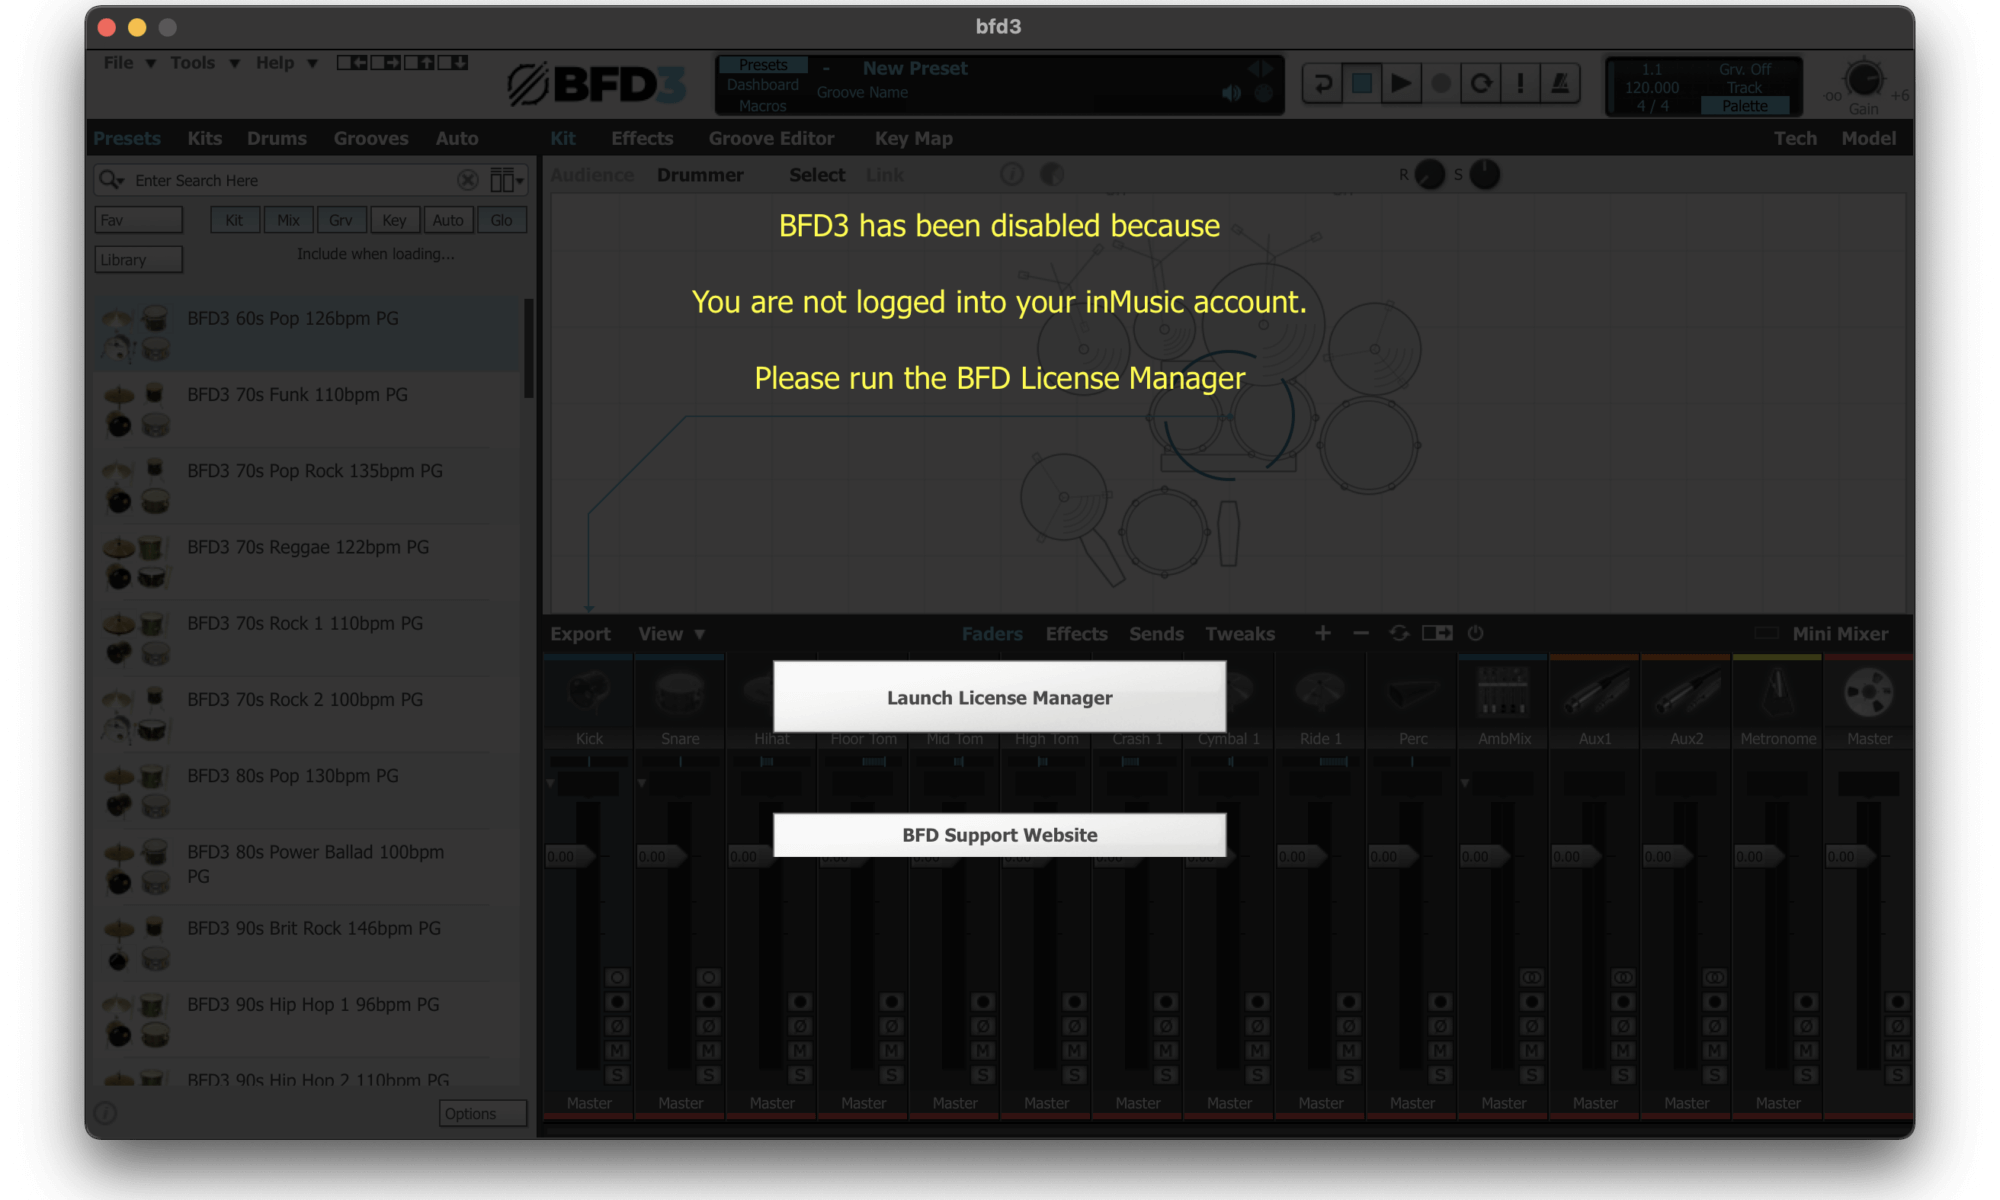Click the mixer refresh arrows icon
Viewport: 2000px width, 1200px height.
(x=1399, y=633)
